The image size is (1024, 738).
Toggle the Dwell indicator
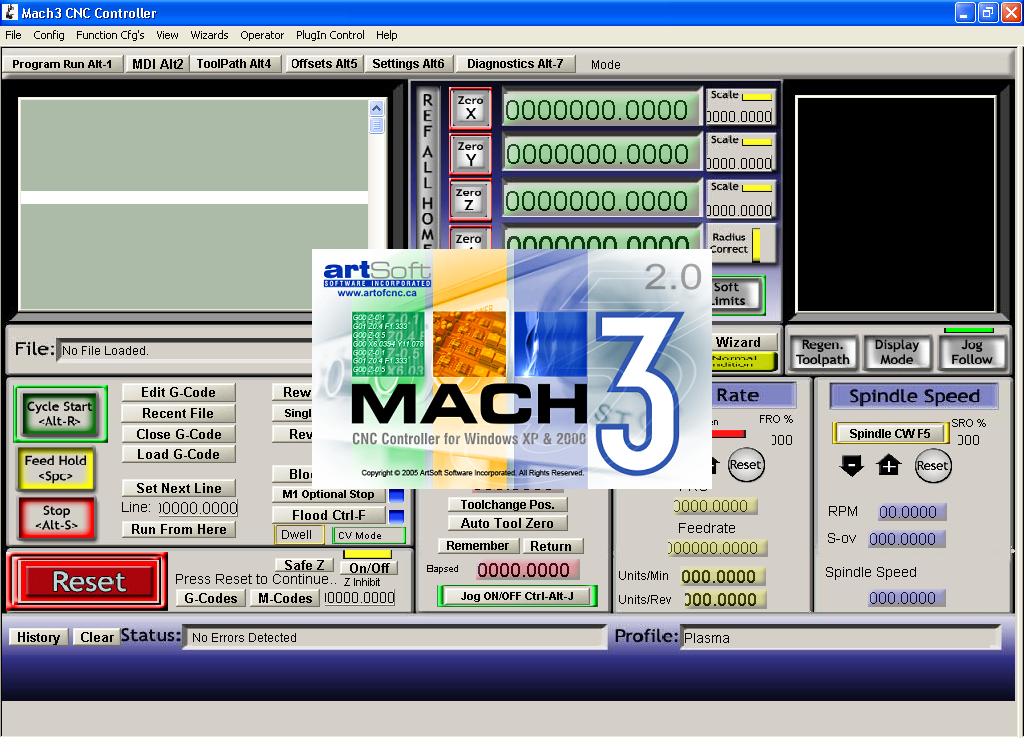(x=298, y=535)
